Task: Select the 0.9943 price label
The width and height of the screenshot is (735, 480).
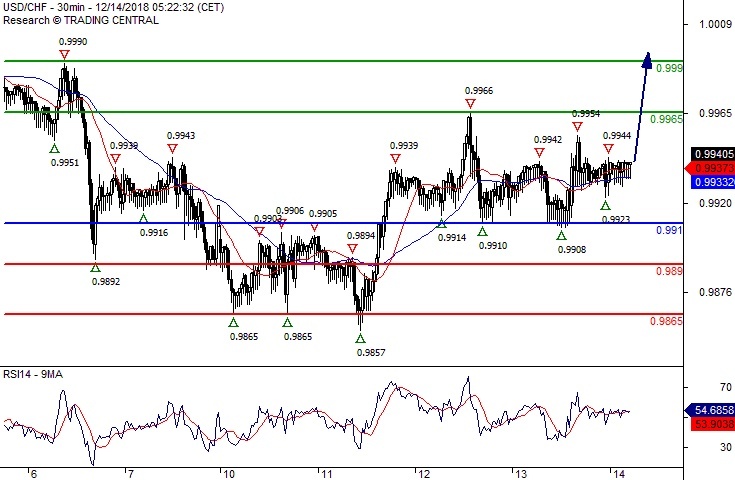Action: [x=181, y=135]
